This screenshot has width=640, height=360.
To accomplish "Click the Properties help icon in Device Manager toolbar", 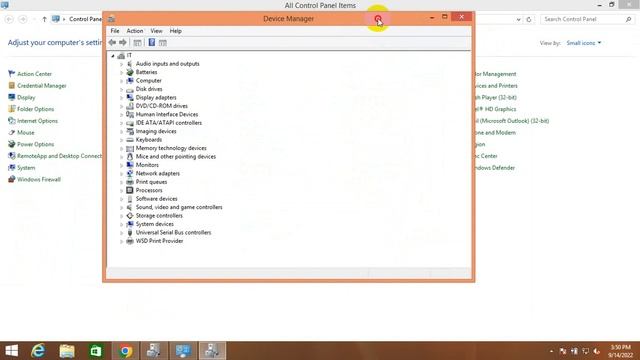I will (151, 42).
